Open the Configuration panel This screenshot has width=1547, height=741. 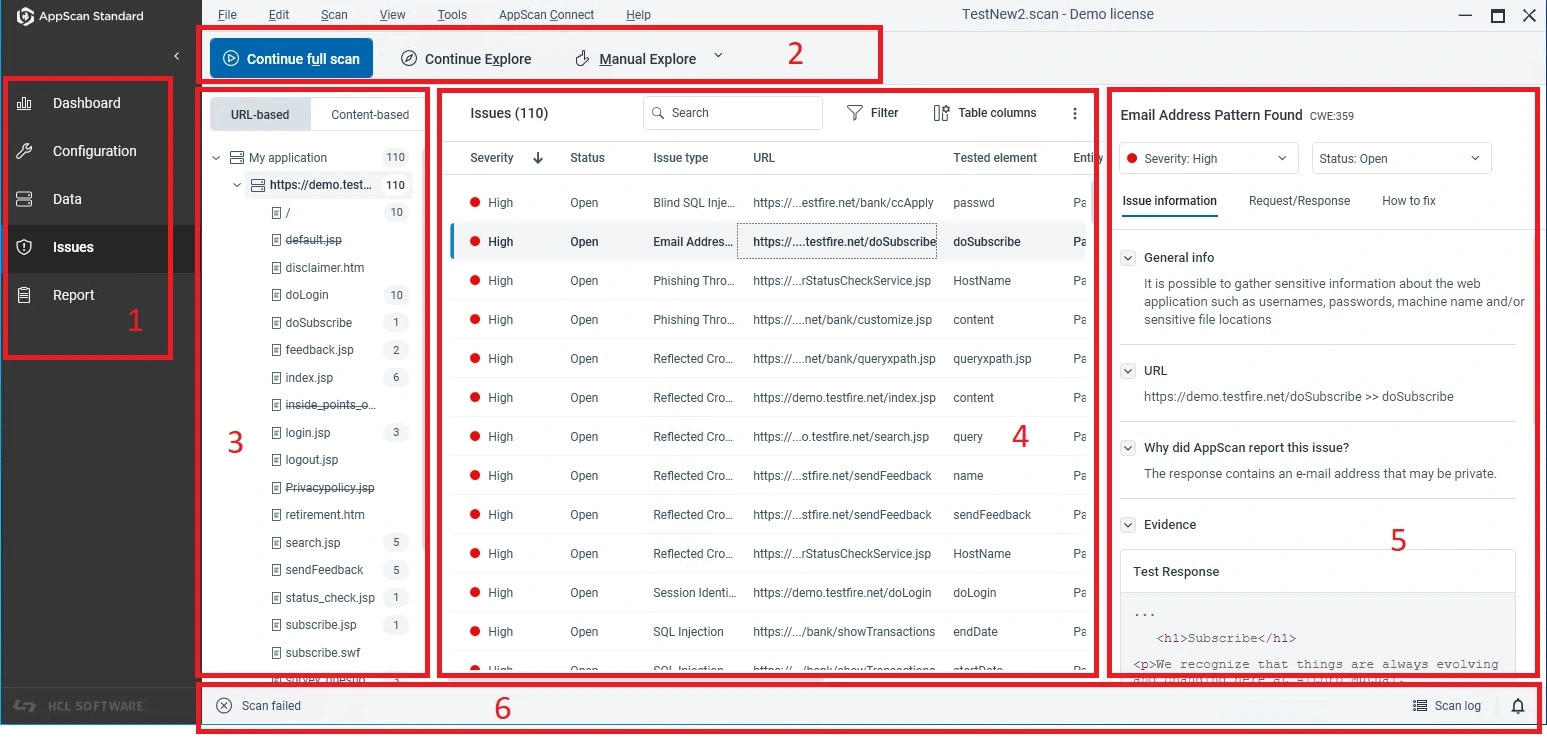point(94,150)
